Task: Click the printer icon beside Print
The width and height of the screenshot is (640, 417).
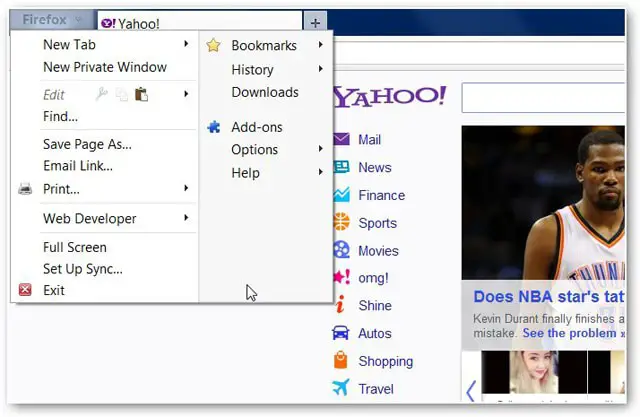Action: pyautogui.click(x=25, y=189)
